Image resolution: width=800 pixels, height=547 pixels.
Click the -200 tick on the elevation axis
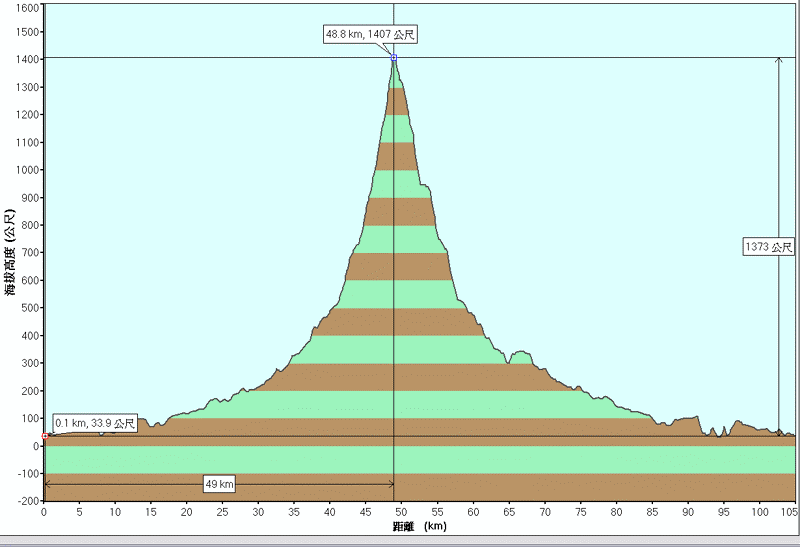28,501
